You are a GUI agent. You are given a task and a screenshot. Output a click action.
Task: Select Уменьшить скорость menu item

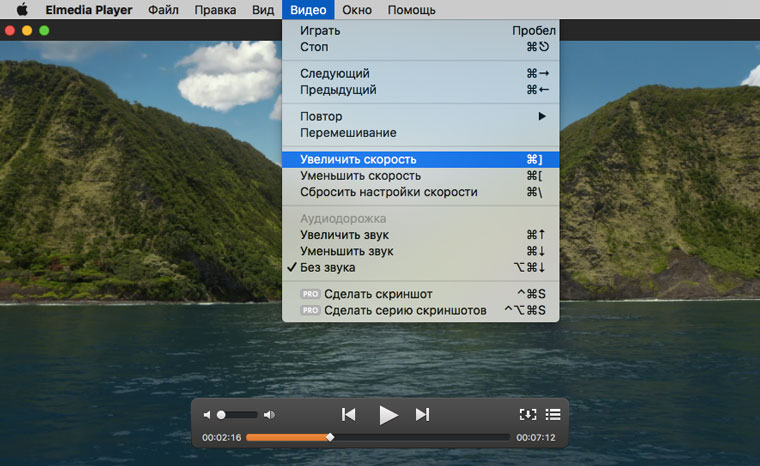(421, 176)
